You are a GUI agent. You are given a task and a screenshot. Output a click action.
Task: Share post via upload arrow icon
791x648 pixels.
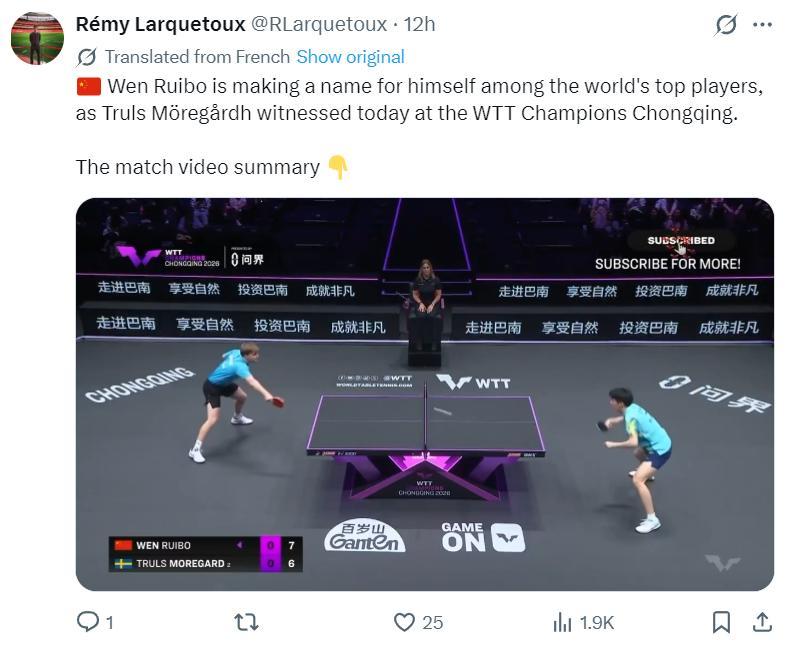point(762,622)
